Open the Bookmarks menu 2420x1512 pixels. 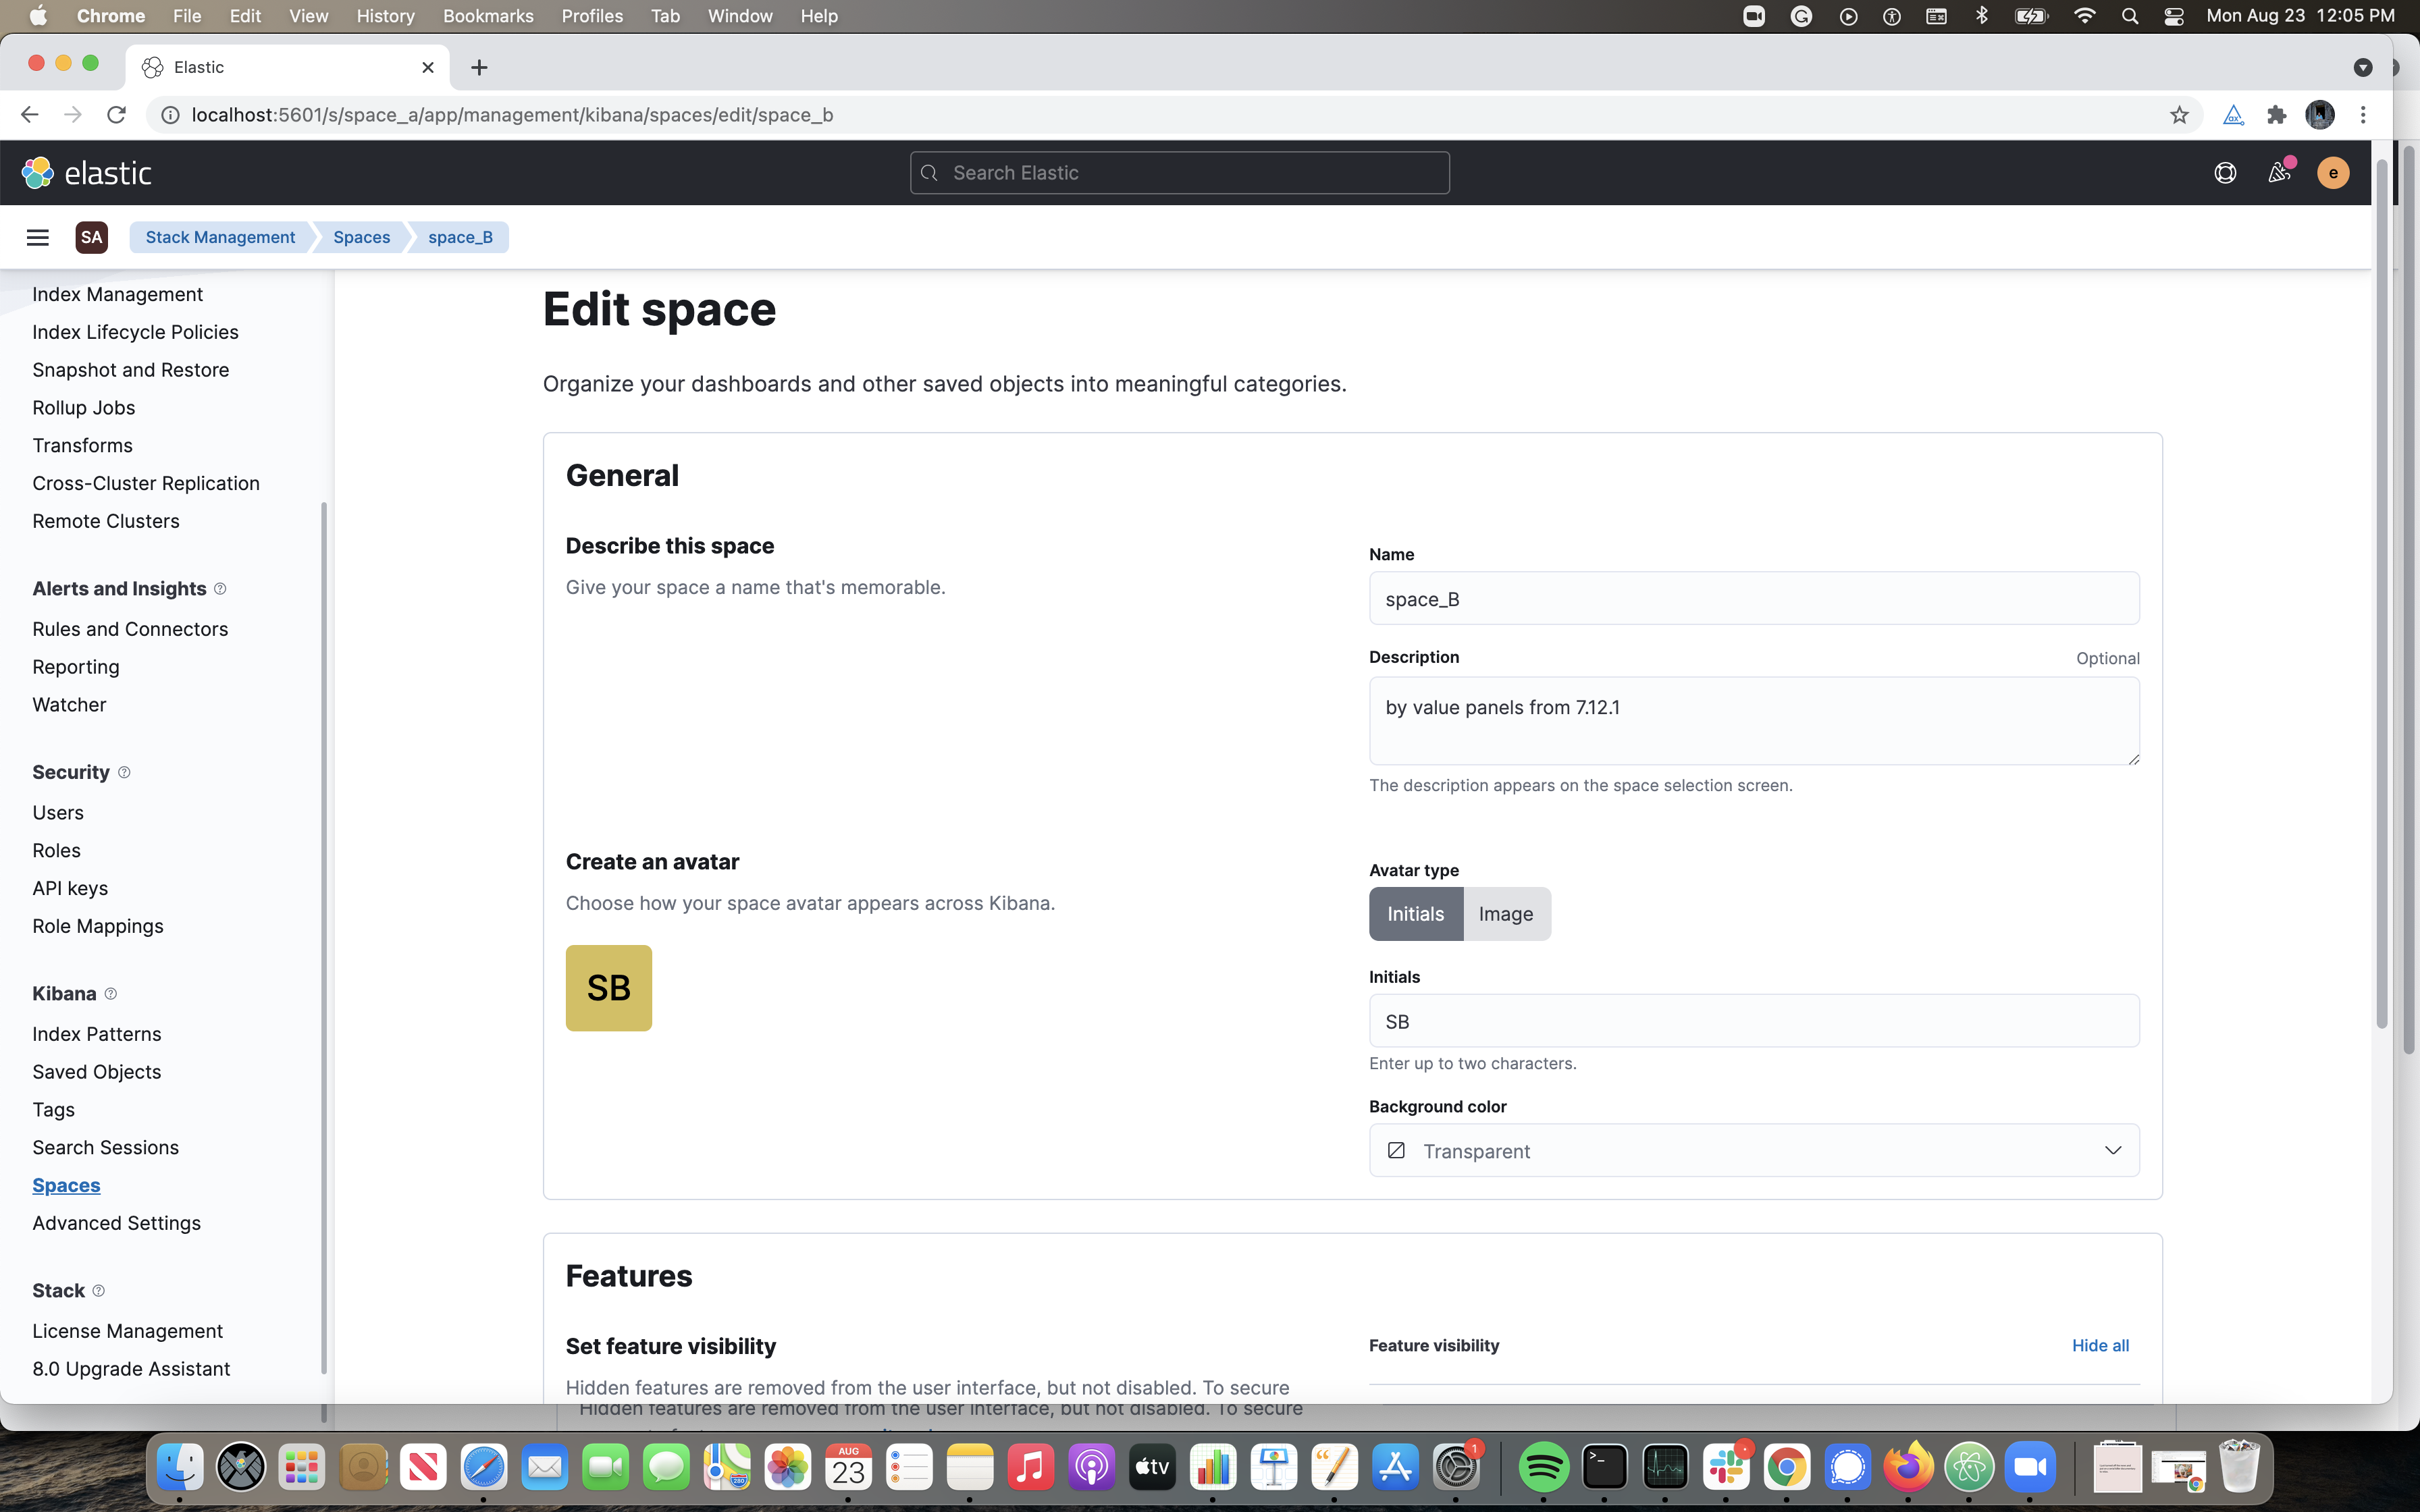click(488, 16)
